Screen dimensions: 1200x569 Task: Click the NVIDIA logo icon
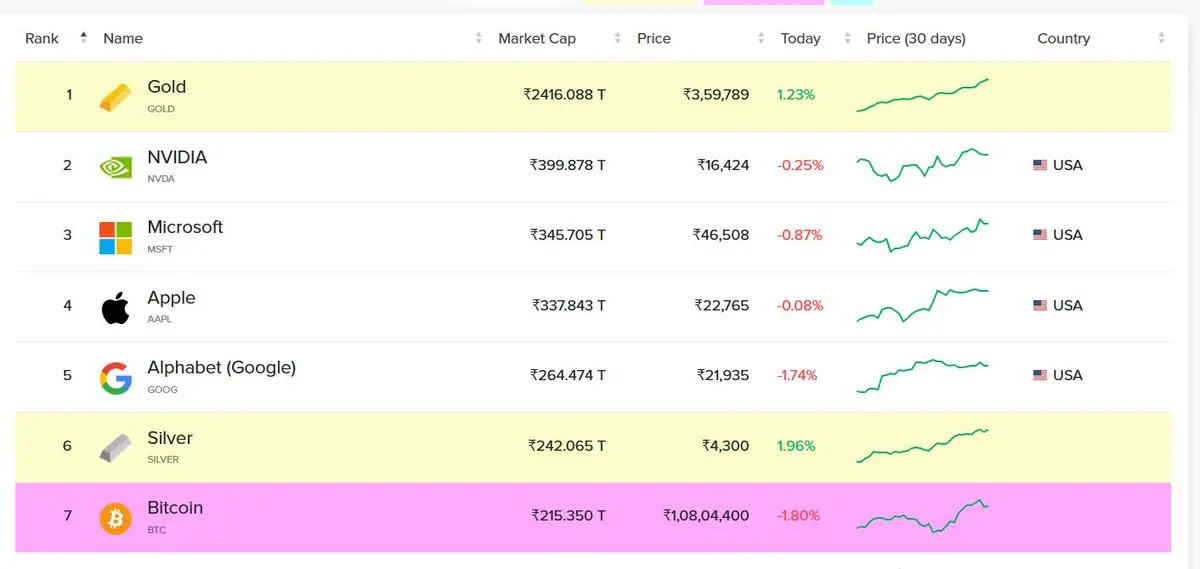click(x=115, y=167)
